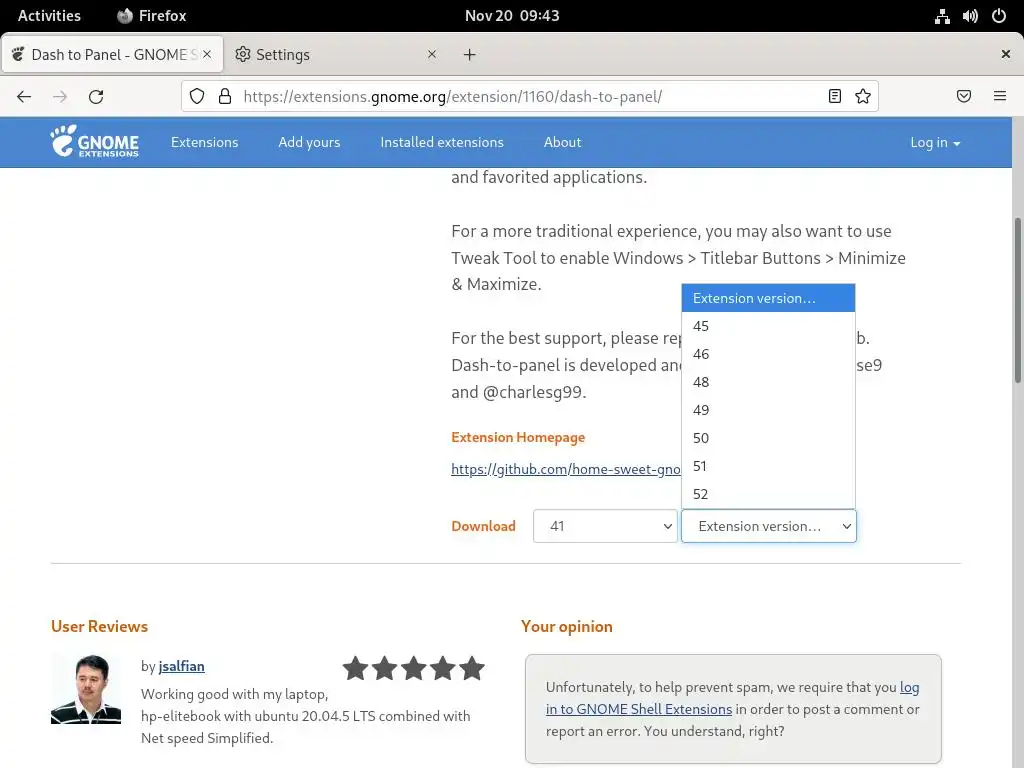Image resolution: width=1024 pixels, height=768 pixels.
Task: Click the forward navigation arrow
Action: tap(60, 97)
